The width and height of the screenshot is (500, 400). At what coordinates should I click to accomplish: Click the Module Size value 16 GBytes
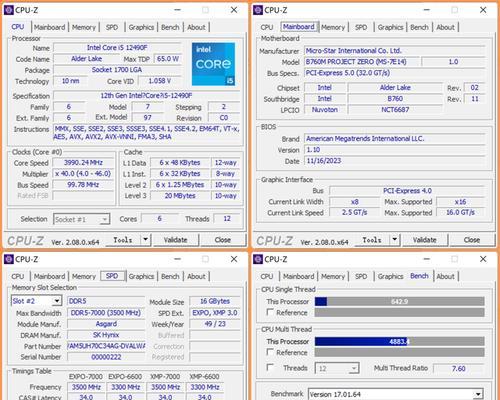coord(215,301)
